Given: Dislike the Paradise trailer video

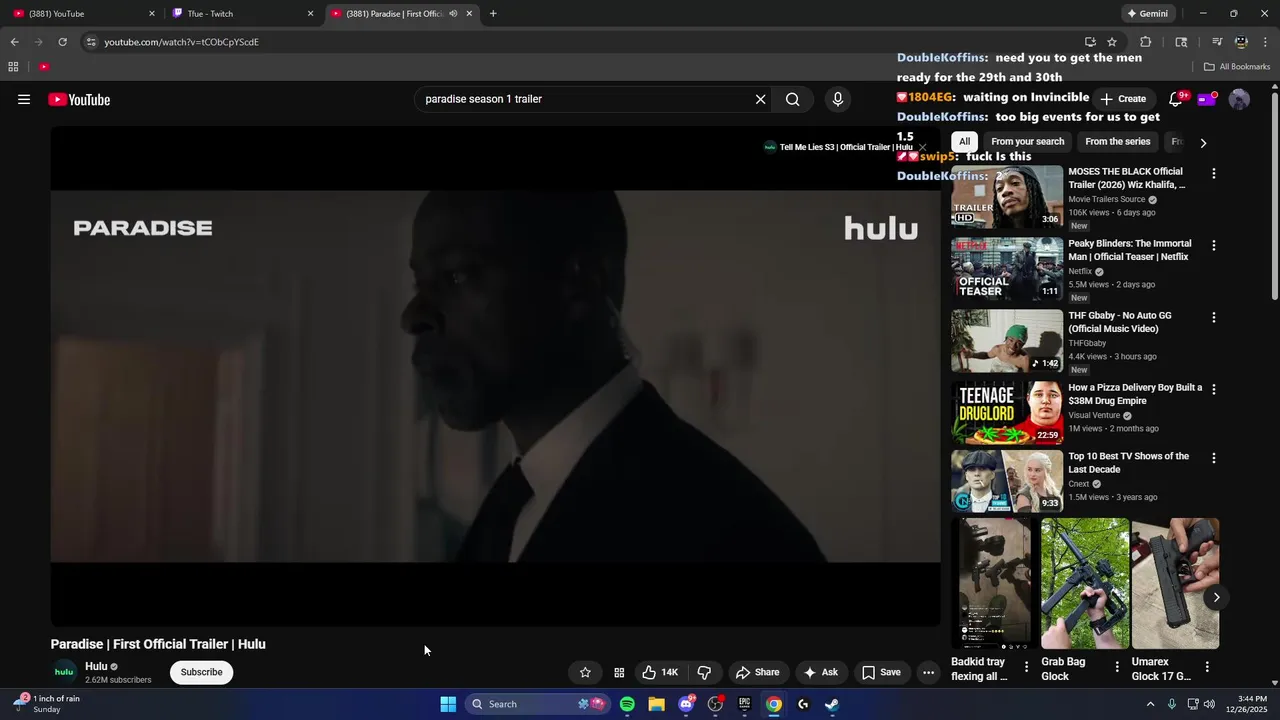Looking at the screenshot, I should (704, 672).
